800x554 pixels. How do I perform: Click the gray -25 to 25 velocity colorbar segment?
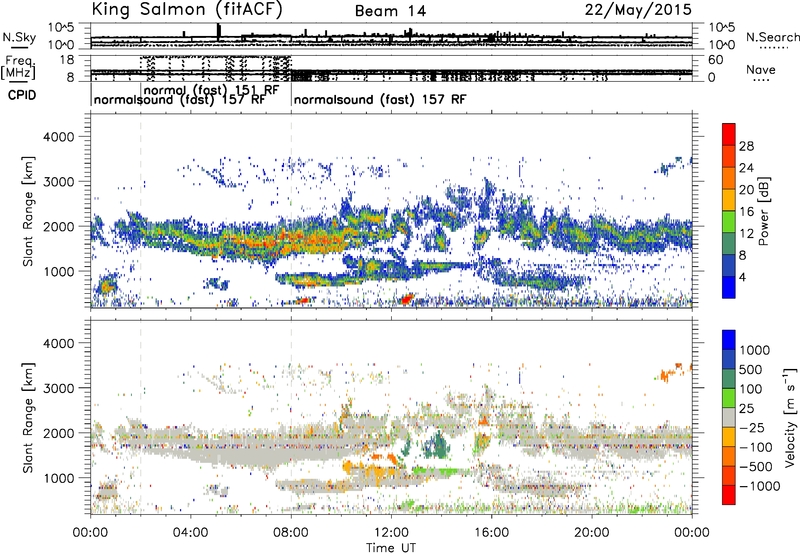click(729, 417)
